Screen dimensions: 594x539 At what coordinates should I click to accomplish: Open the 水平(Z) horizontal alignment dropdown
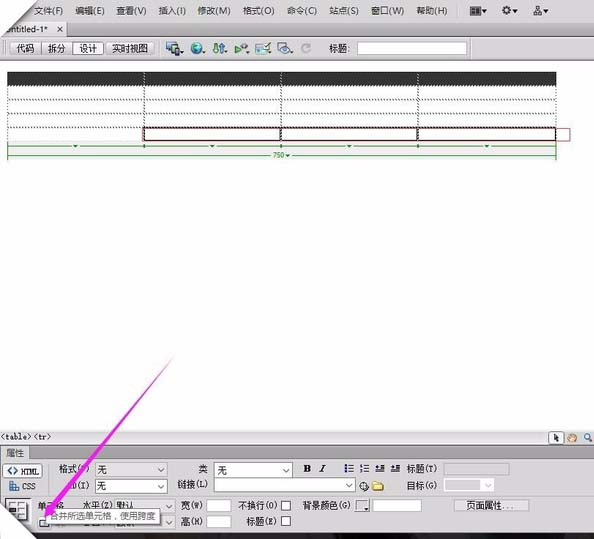point(145,506)
